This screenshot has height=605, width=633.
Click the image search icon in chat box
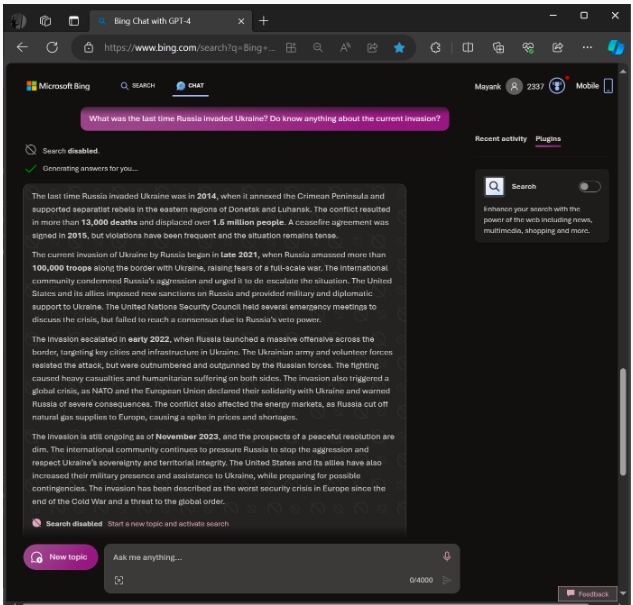[x=119, y=580]
